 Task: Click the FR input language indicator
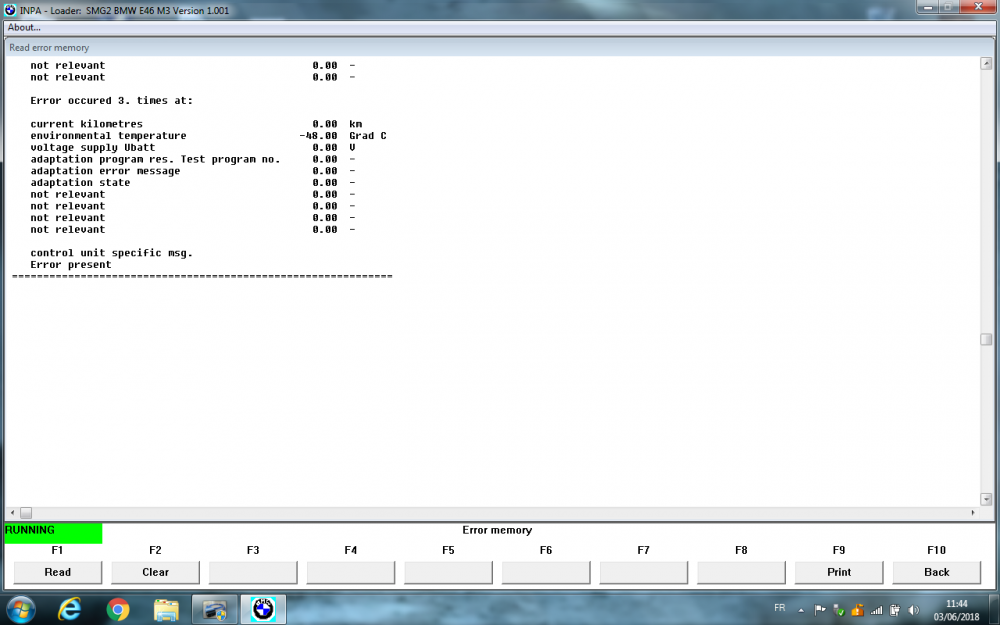click(x=779, y=608)
